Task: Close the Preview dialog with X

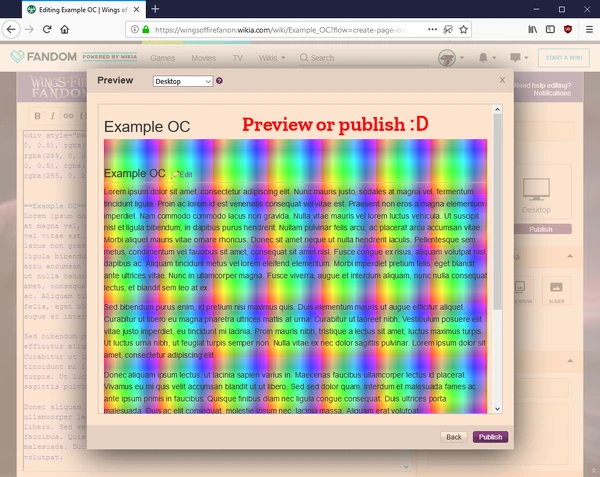Action: [x=502, y=80]
